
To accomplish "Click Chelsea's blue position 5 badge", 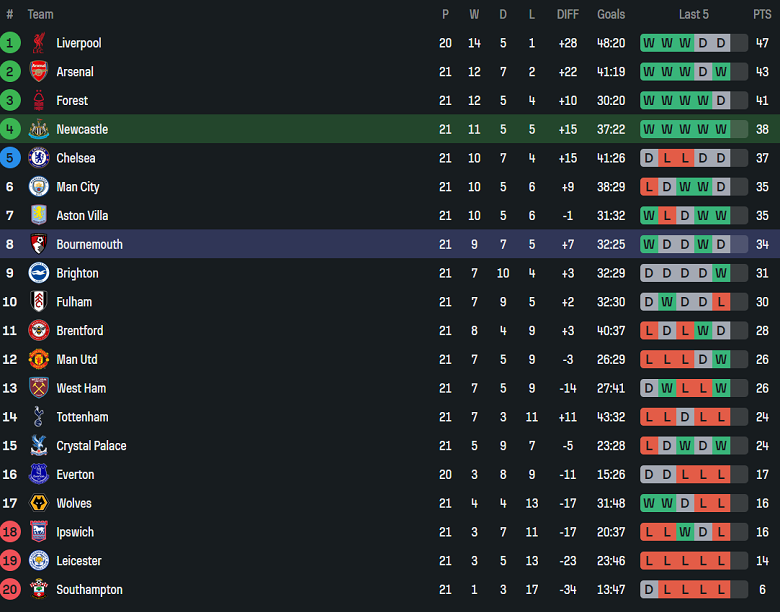I will tap(10, 158).
